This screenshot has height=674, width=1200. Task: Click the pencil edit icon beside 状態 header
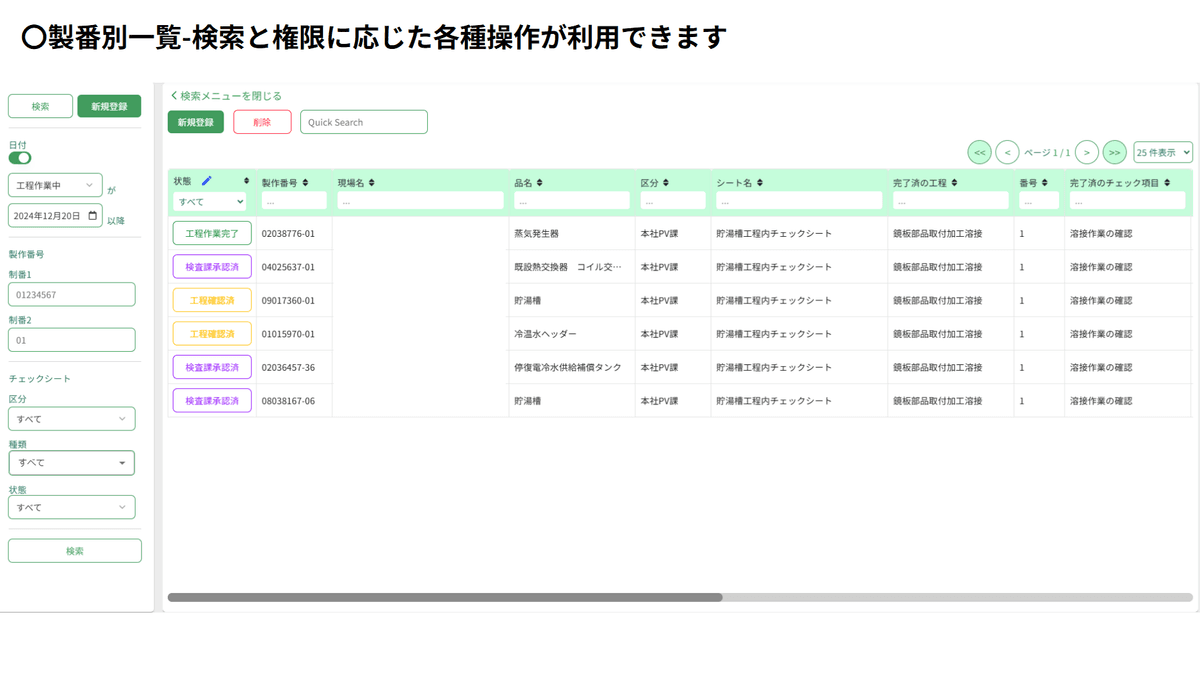pos(209,181)
